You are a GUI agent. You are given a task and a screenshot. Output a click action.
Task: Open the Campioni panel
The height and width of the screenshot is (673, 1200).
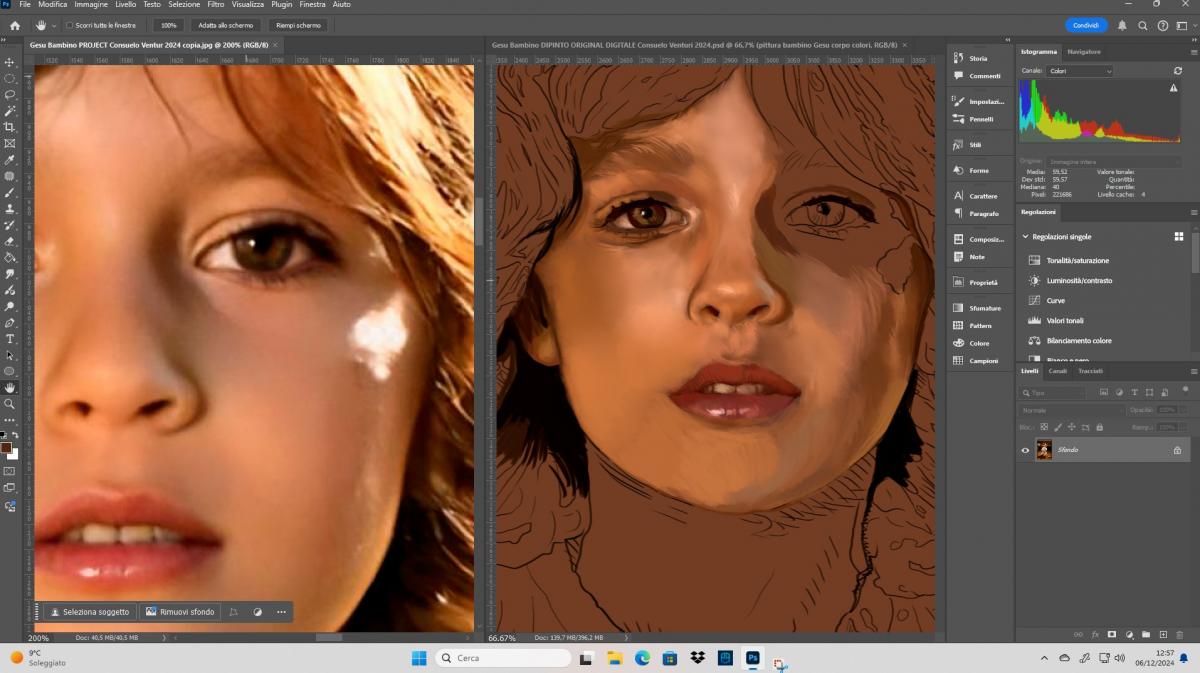coord(976,360)
